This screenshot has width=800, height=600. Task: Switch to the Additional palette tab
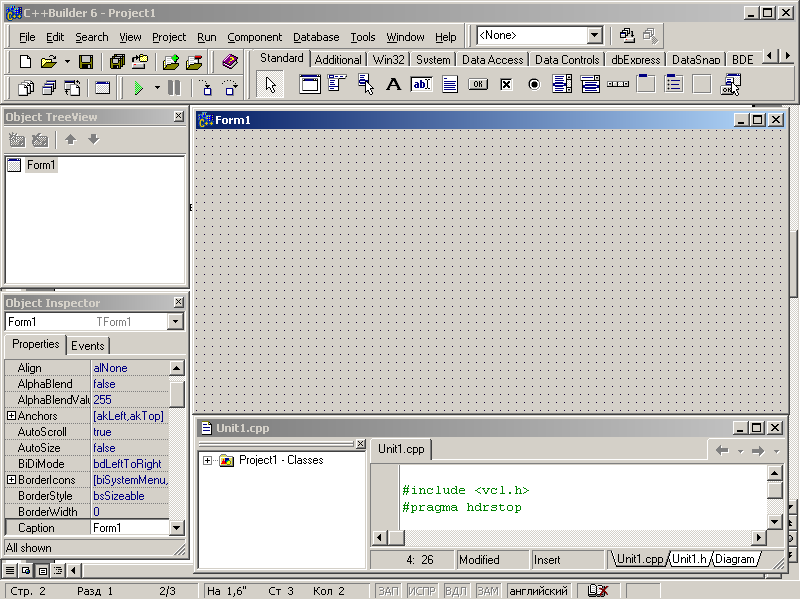[338, 60]
